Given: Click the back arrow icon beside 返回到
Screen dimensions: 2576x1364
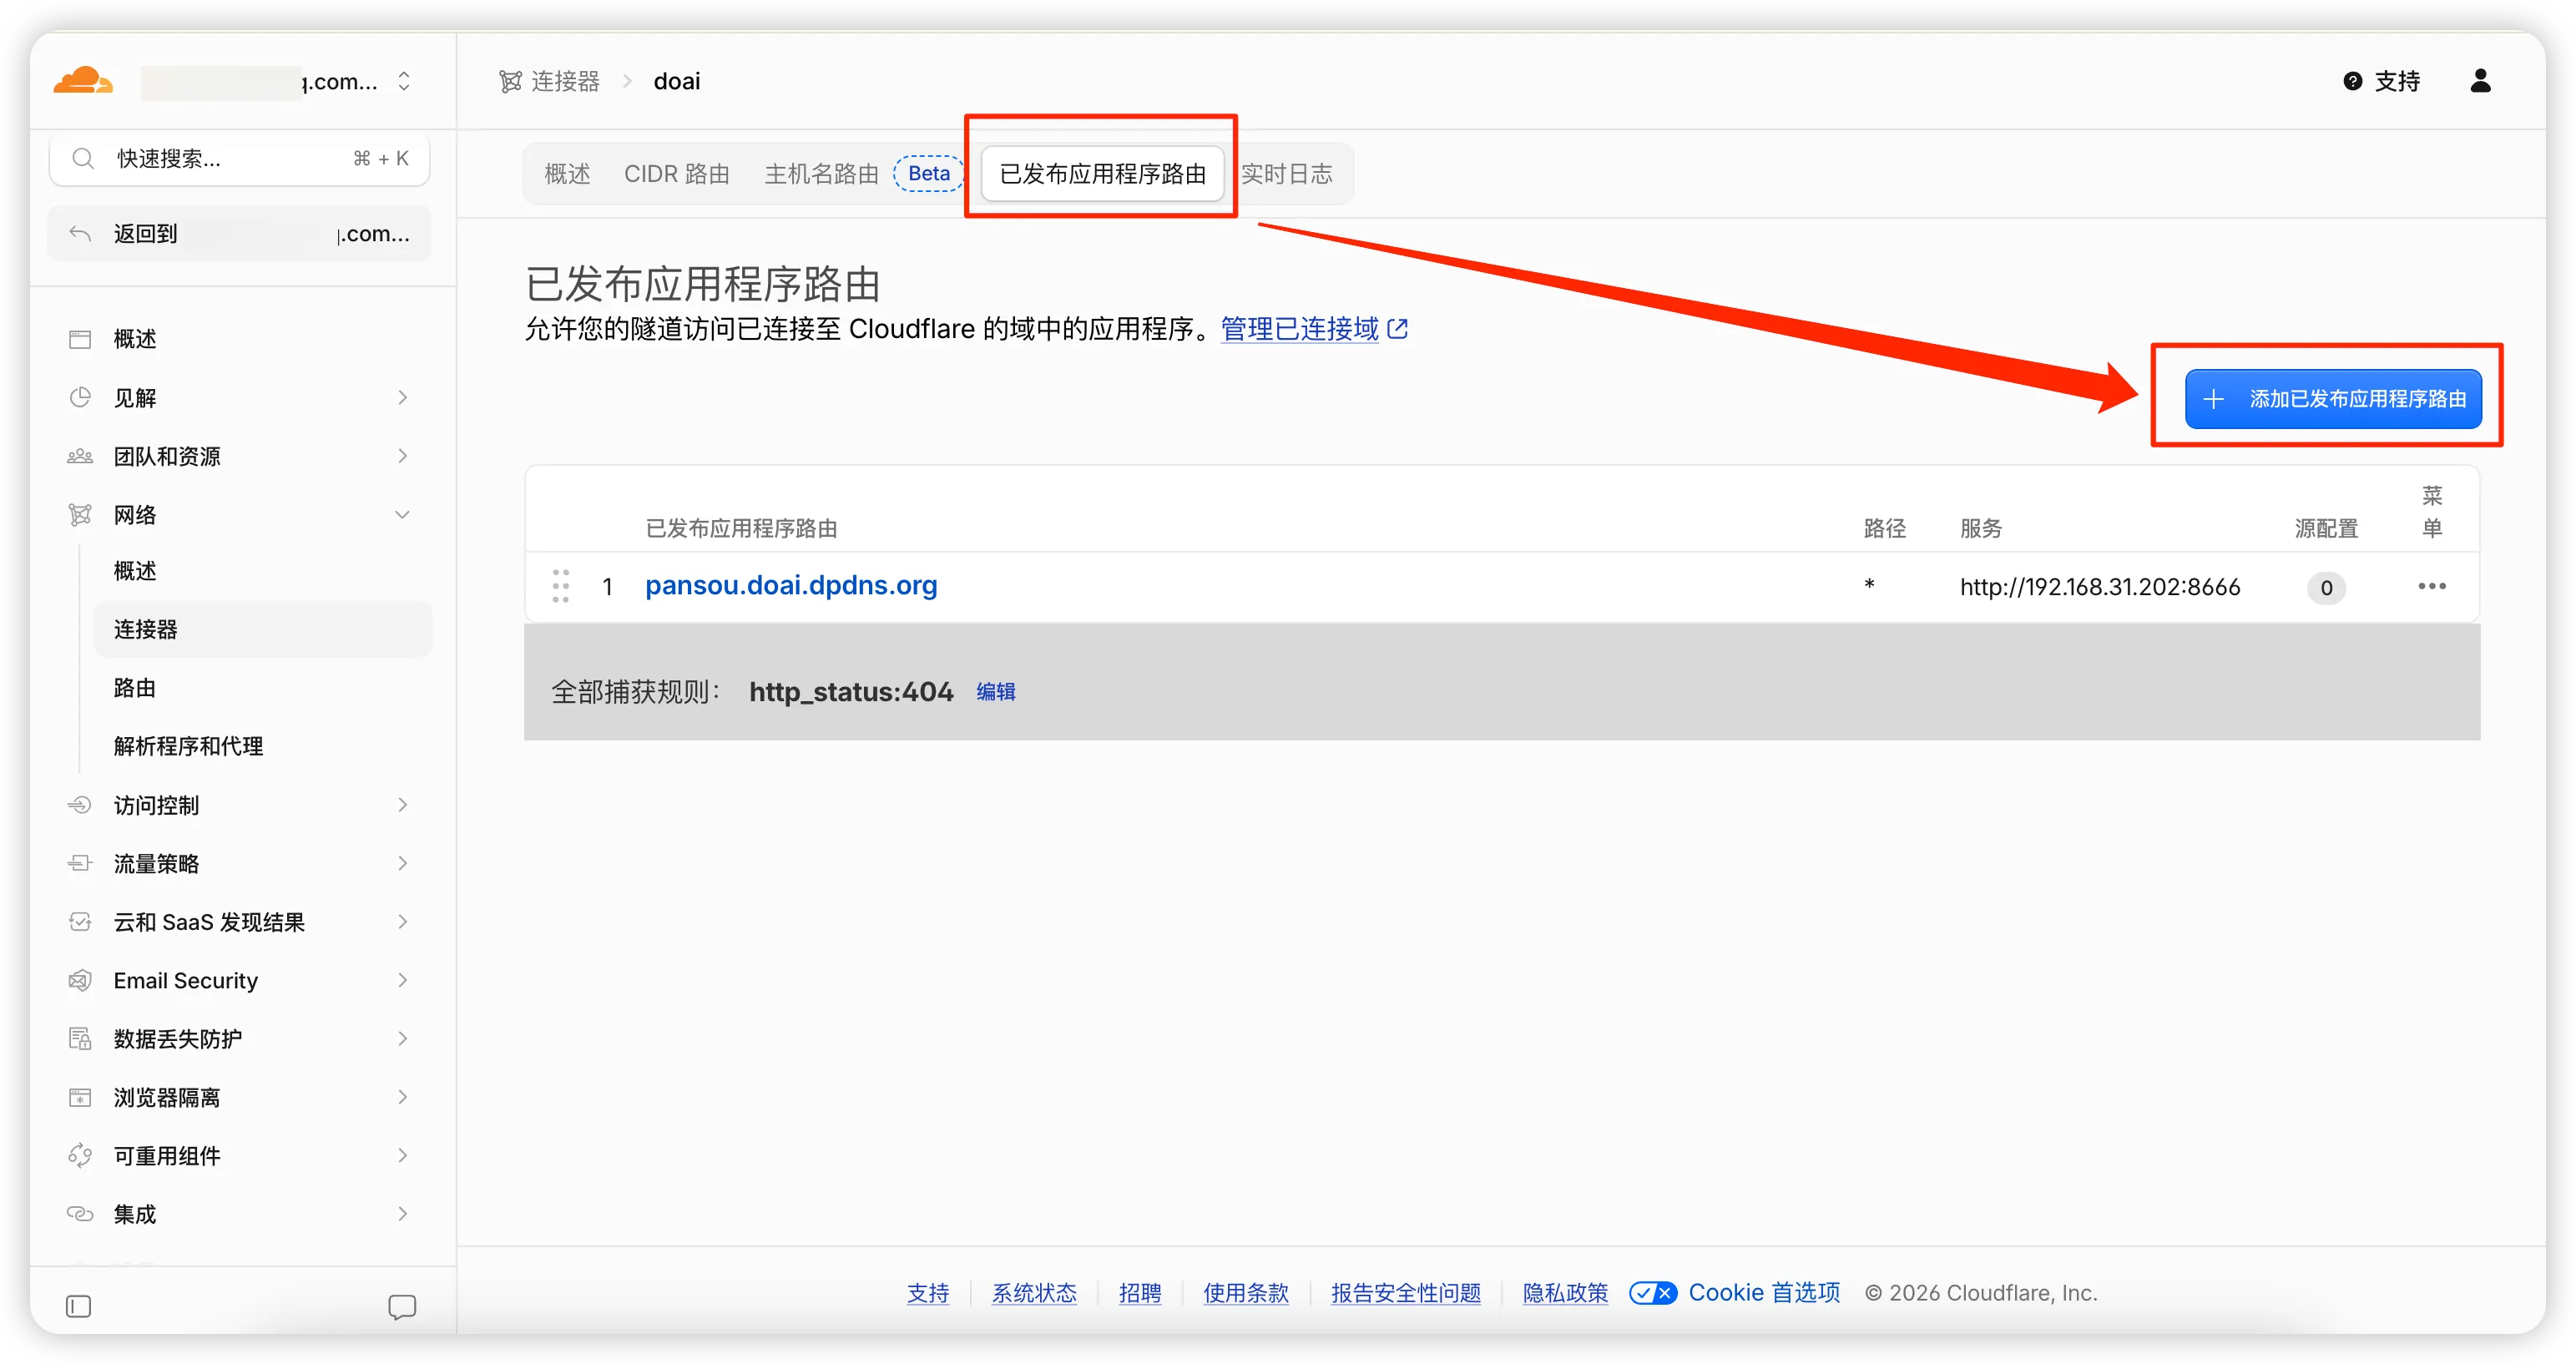Looking at the screenshot, I should tap(80, 233).
